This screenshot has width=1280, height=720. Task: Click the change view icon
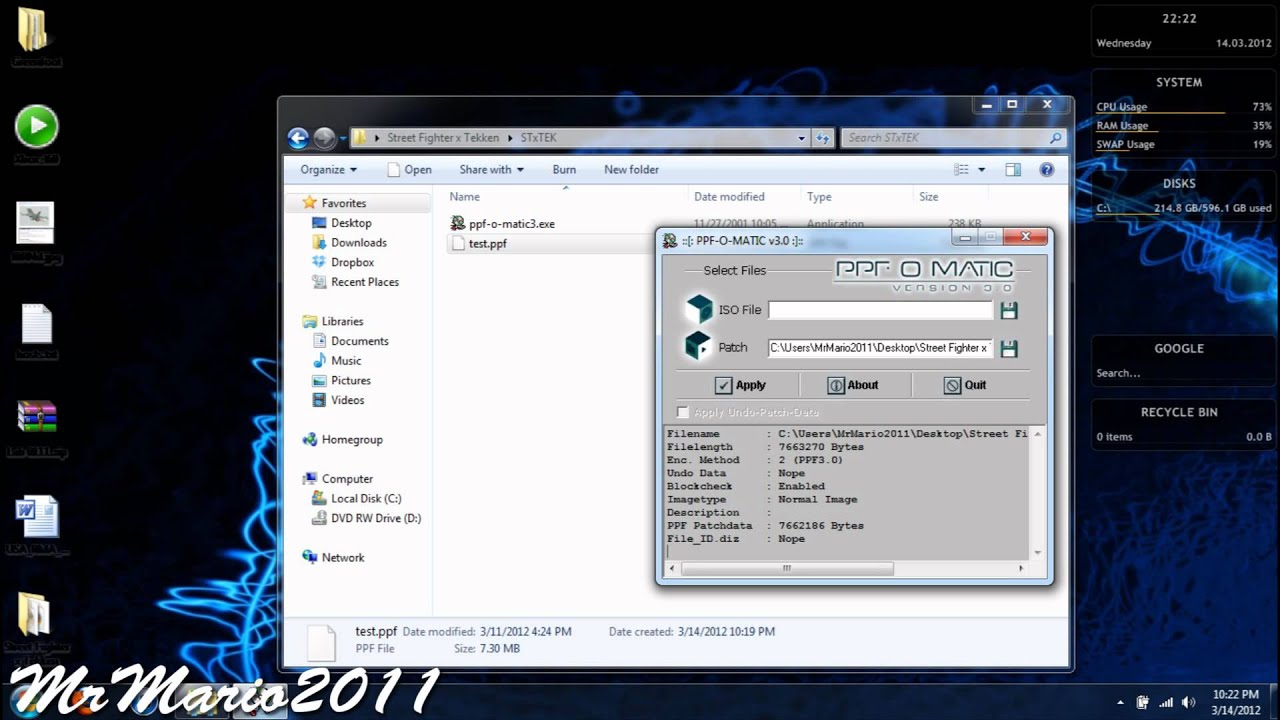coord(962,170)
